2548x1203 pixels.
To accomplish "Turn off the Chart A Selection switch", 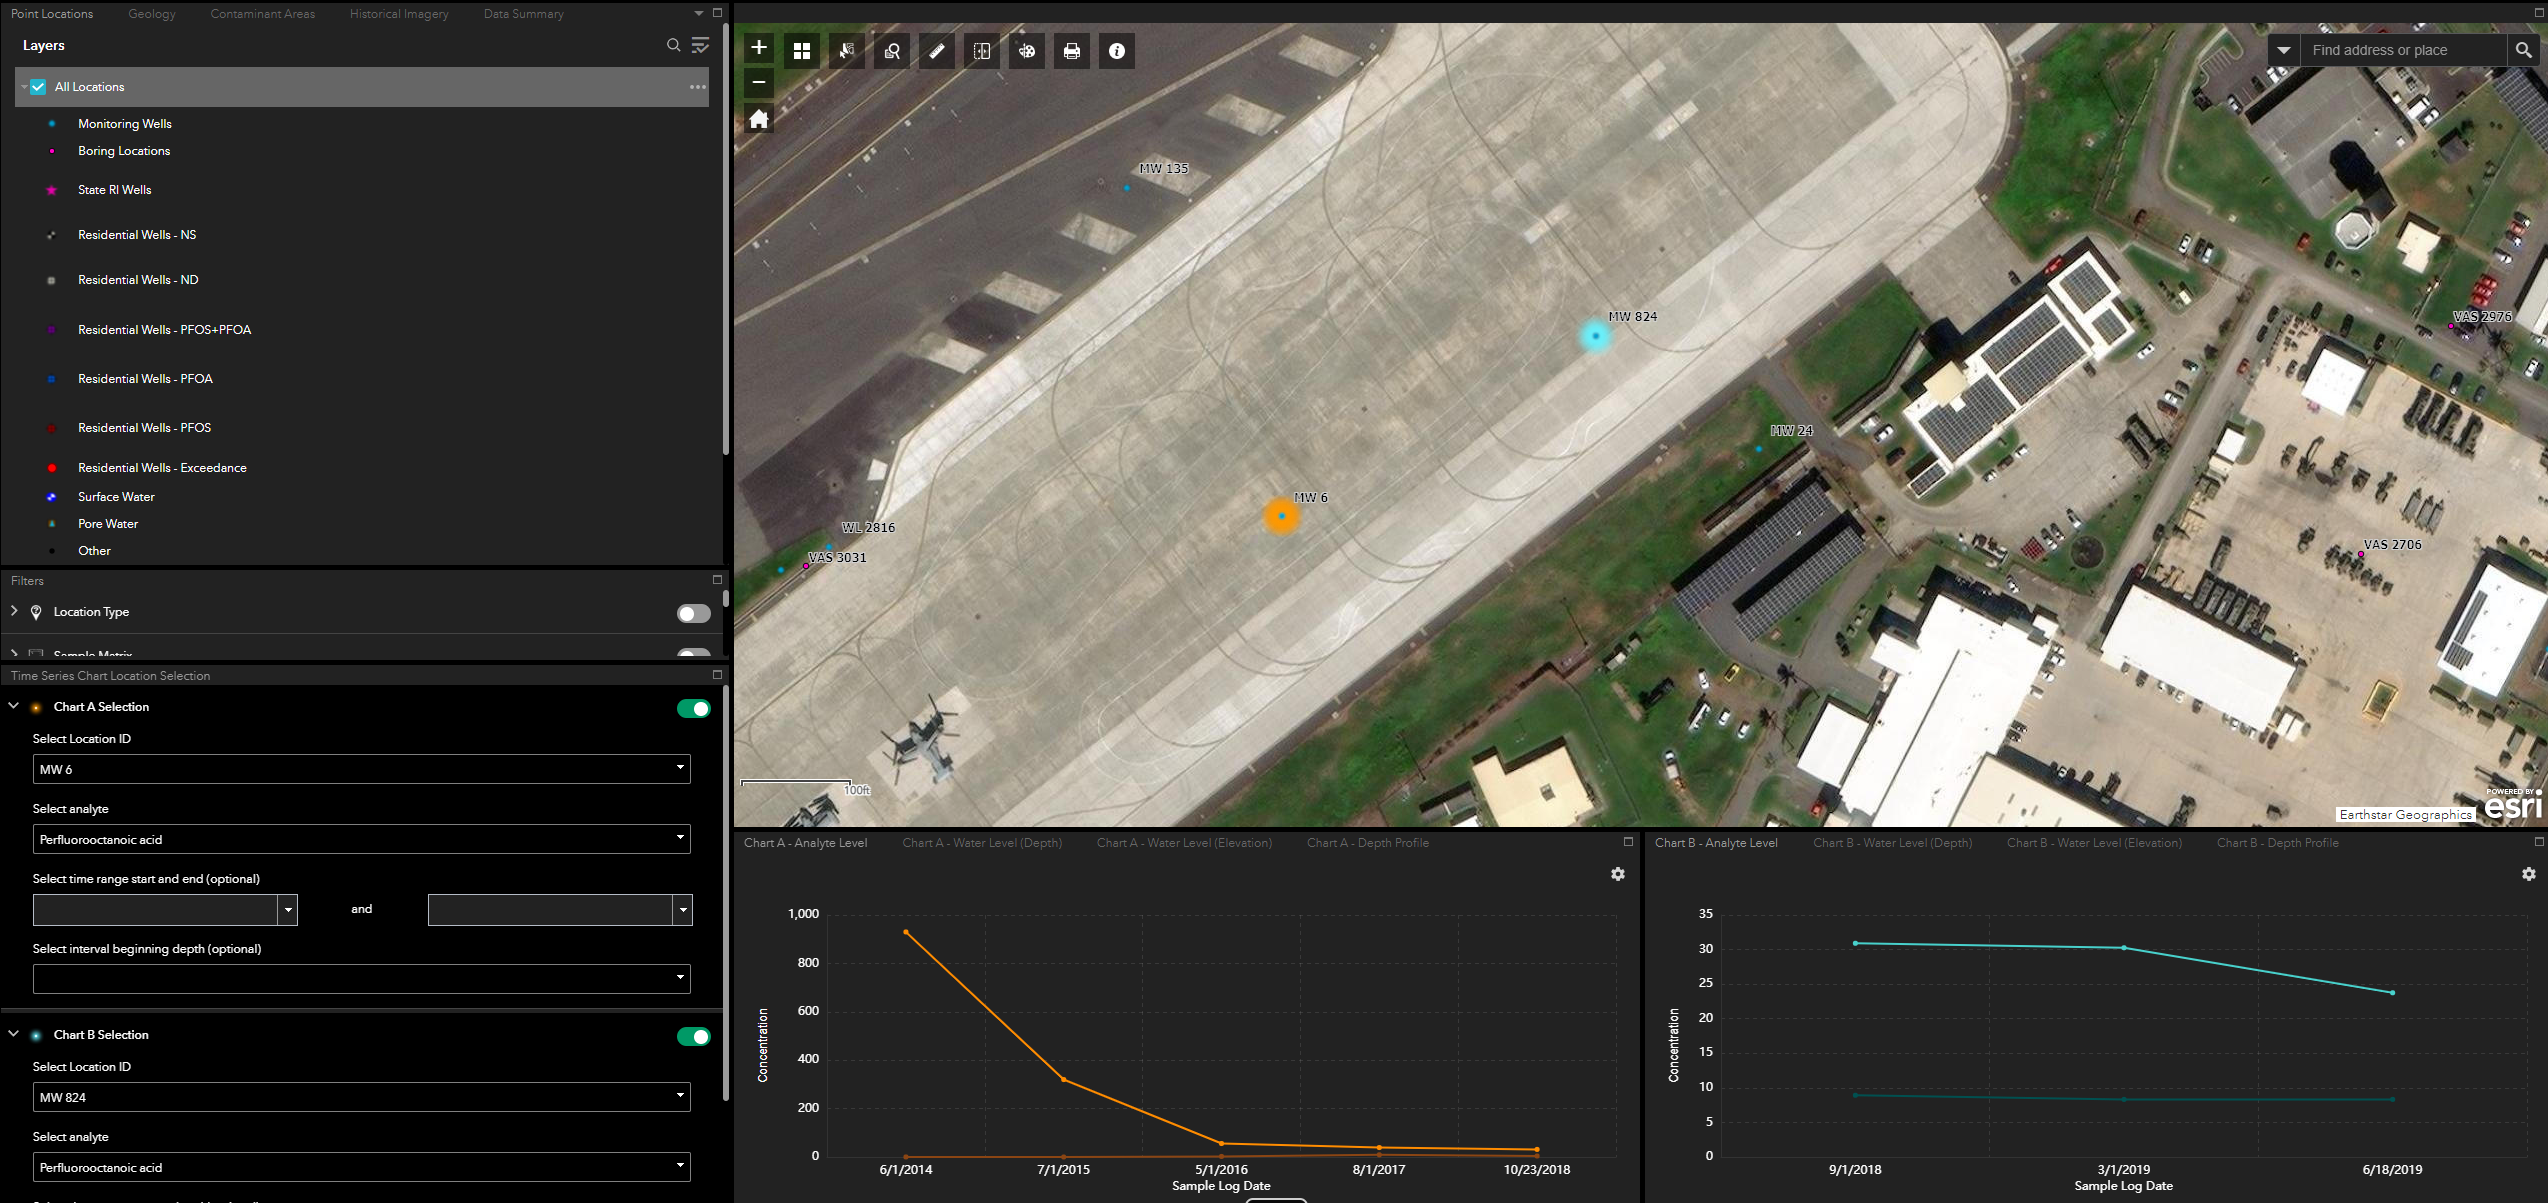I will pyautogui.click(x=694, y=709).
